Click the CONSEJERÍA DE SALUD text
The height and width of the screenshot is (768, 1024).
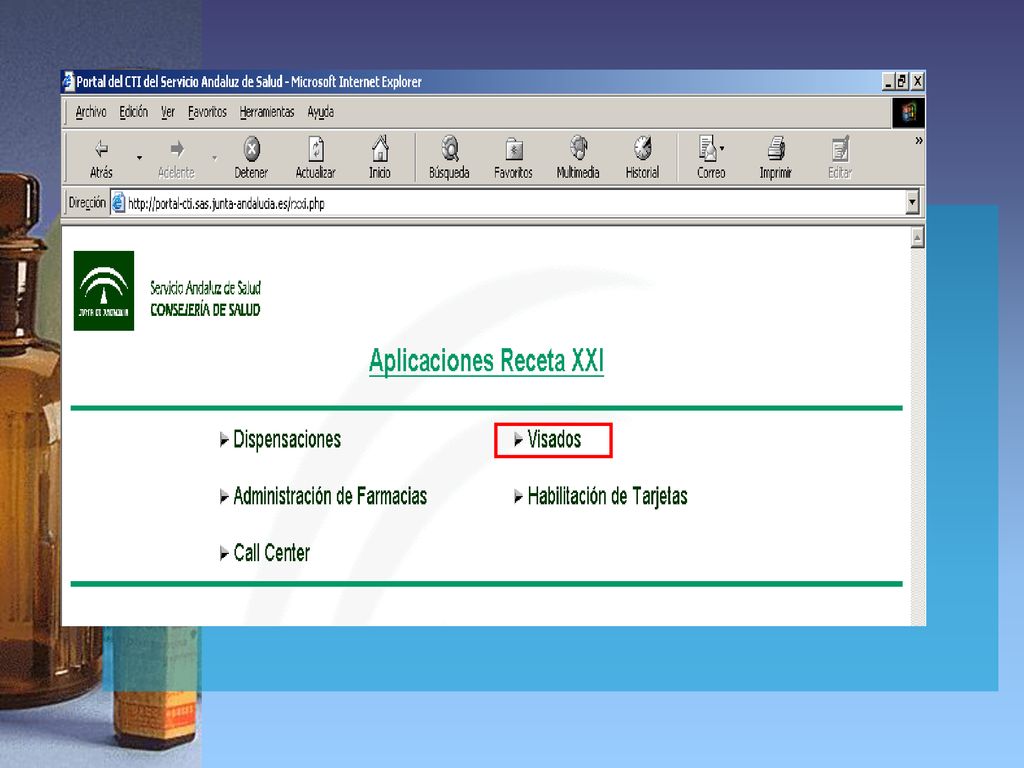(x=205, y=310)
